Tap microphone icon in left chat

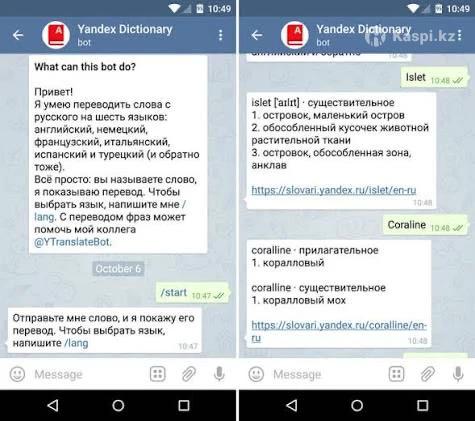tap(219, 374)
